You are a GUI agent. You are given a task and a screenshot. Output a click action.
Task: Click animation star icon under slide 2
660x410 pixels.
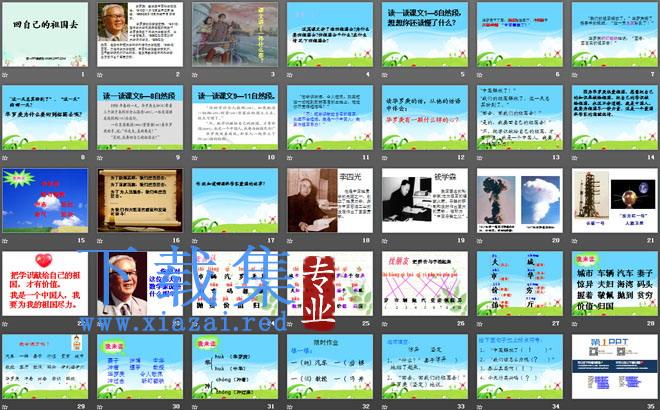click(100, 75)
